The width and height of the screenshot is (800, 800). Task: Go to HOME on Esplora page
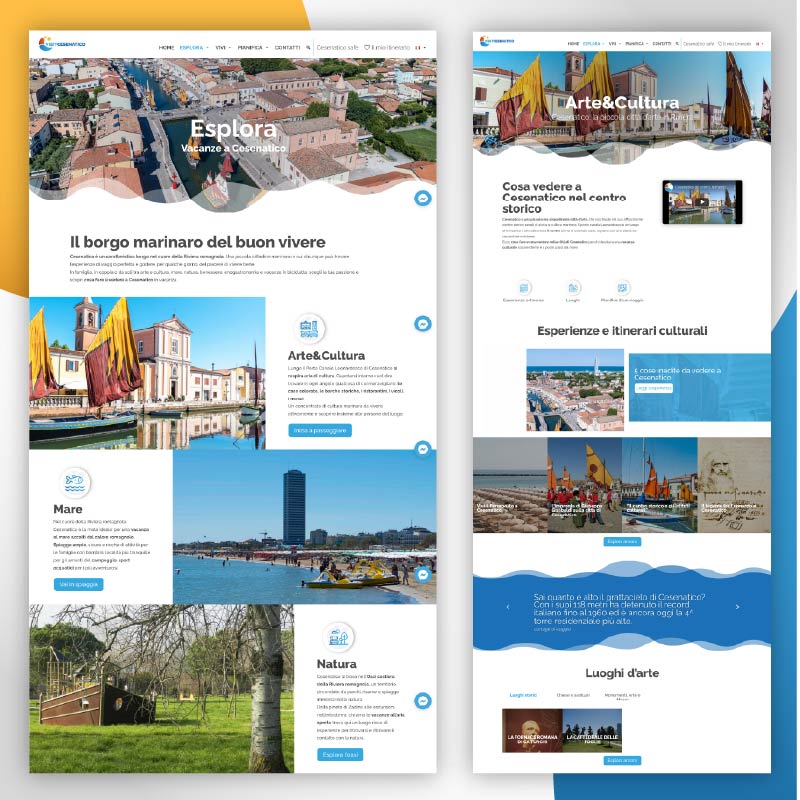pyautogui.click(x=166, y=47)
